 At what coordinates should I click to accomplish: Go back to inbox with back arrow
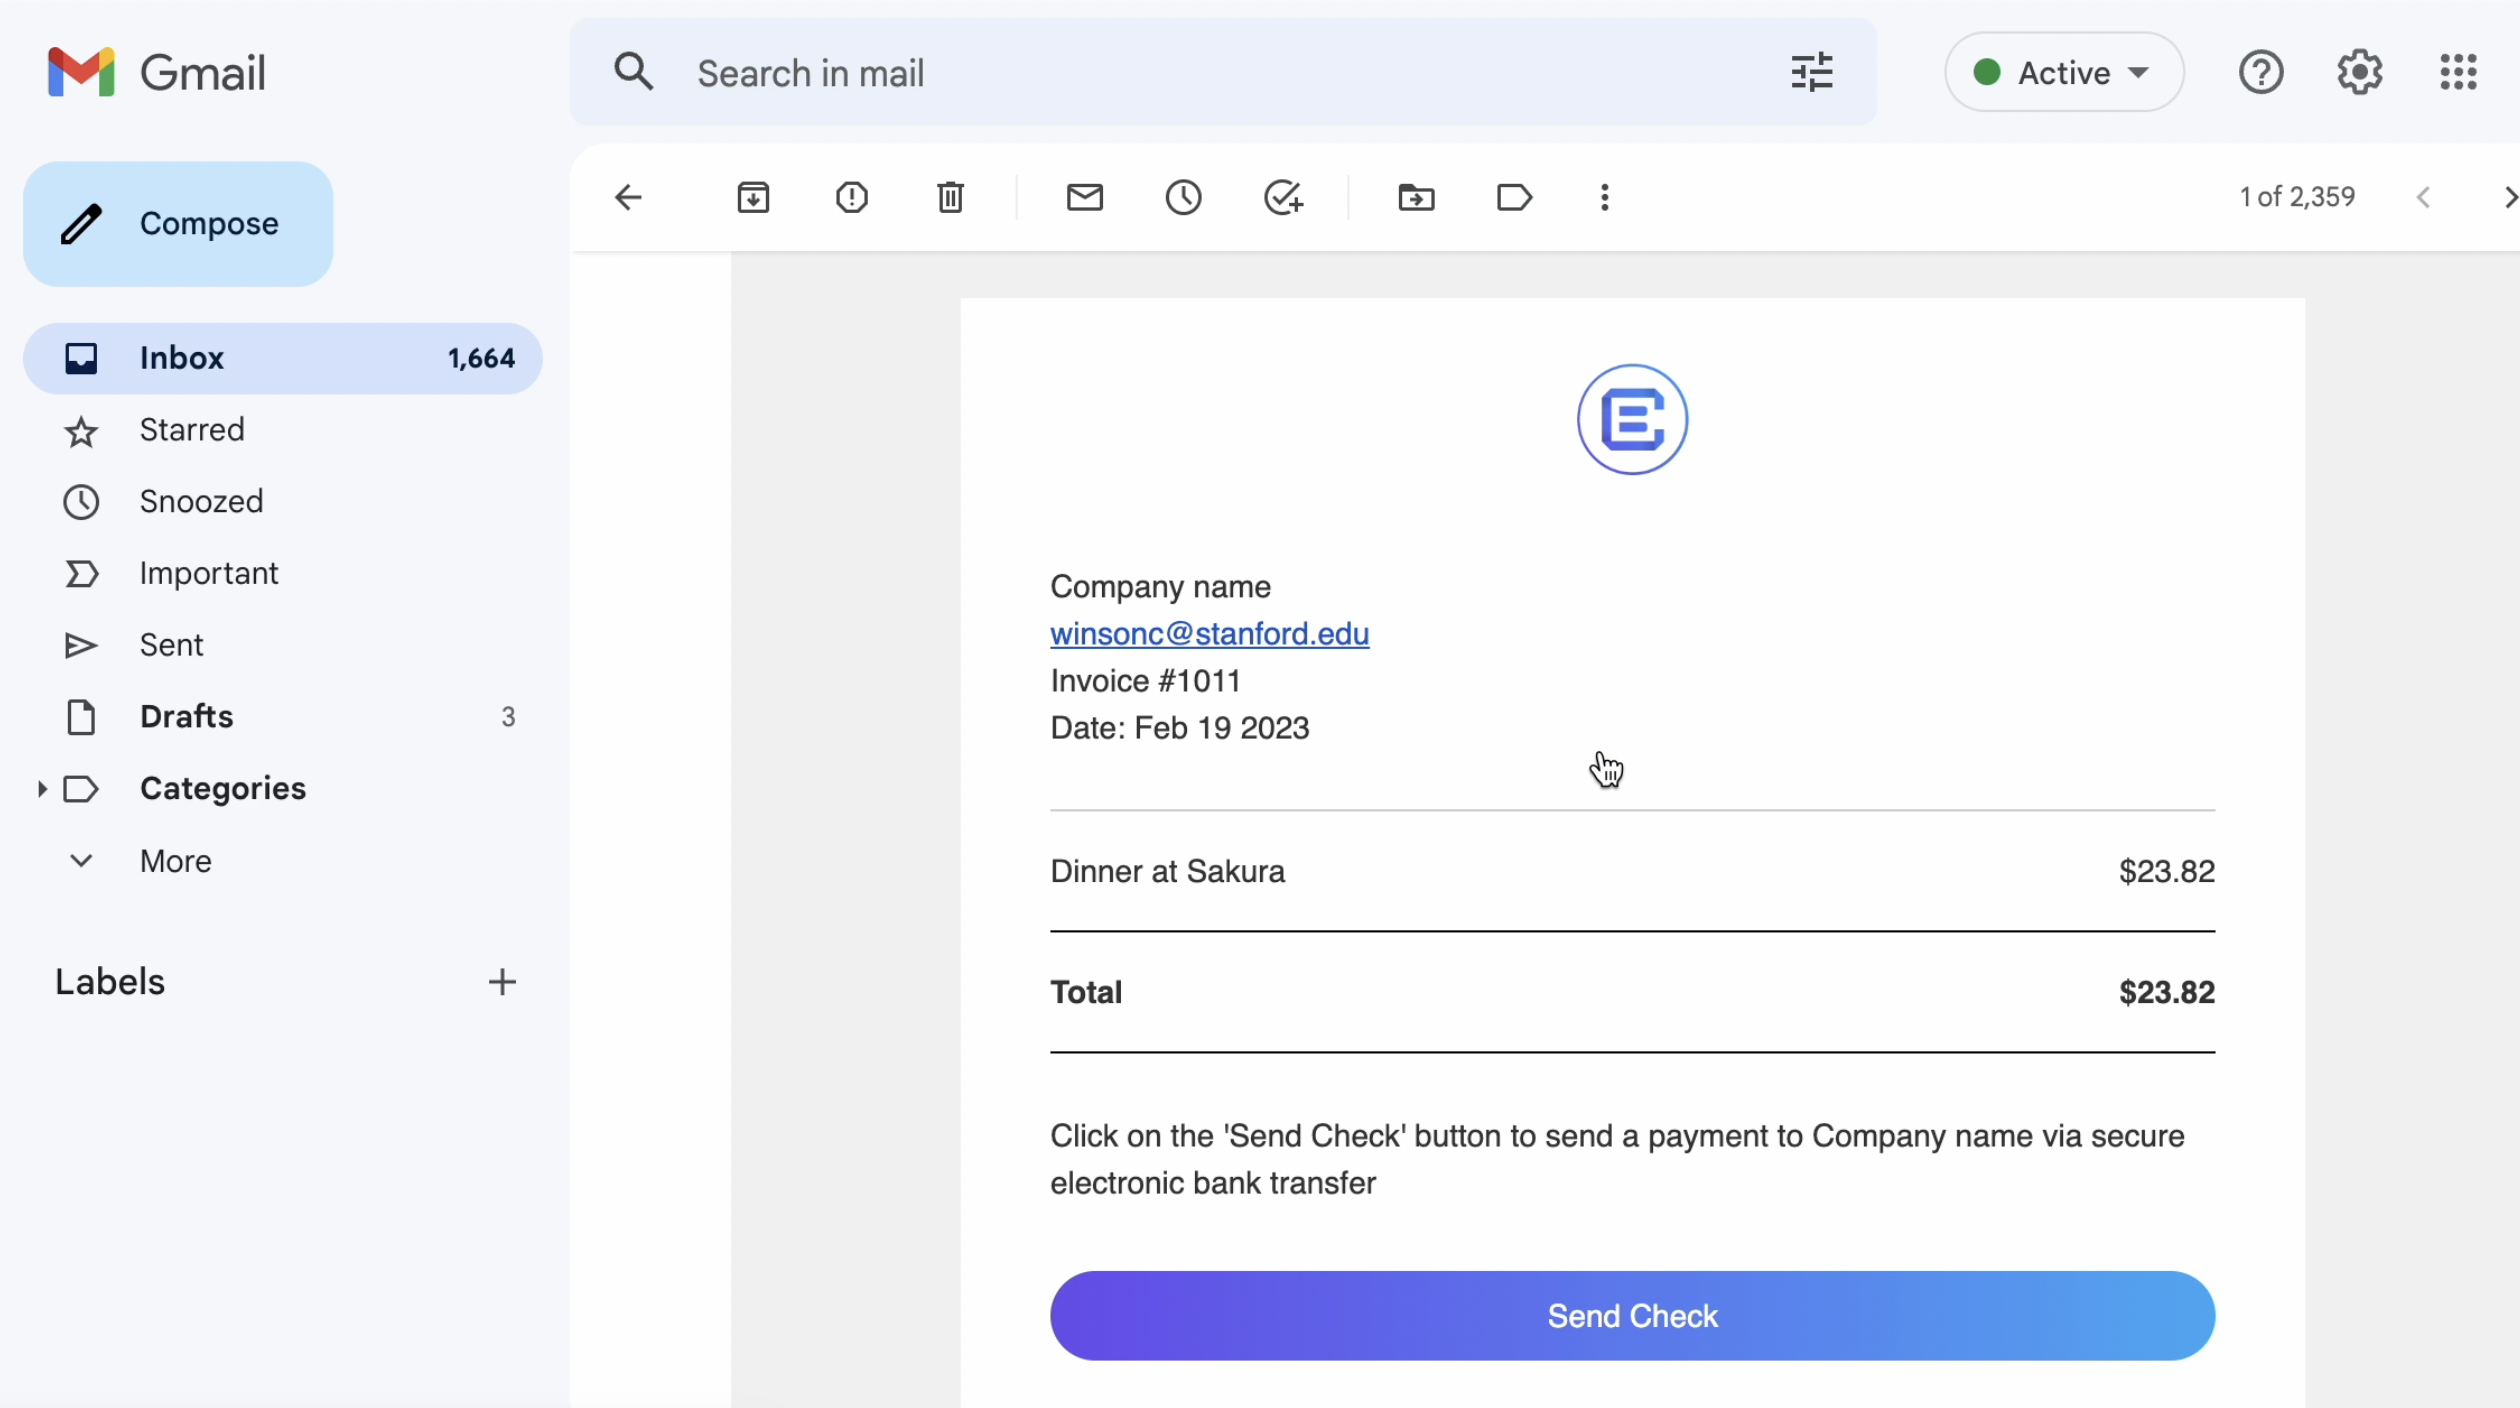(628, 197)
